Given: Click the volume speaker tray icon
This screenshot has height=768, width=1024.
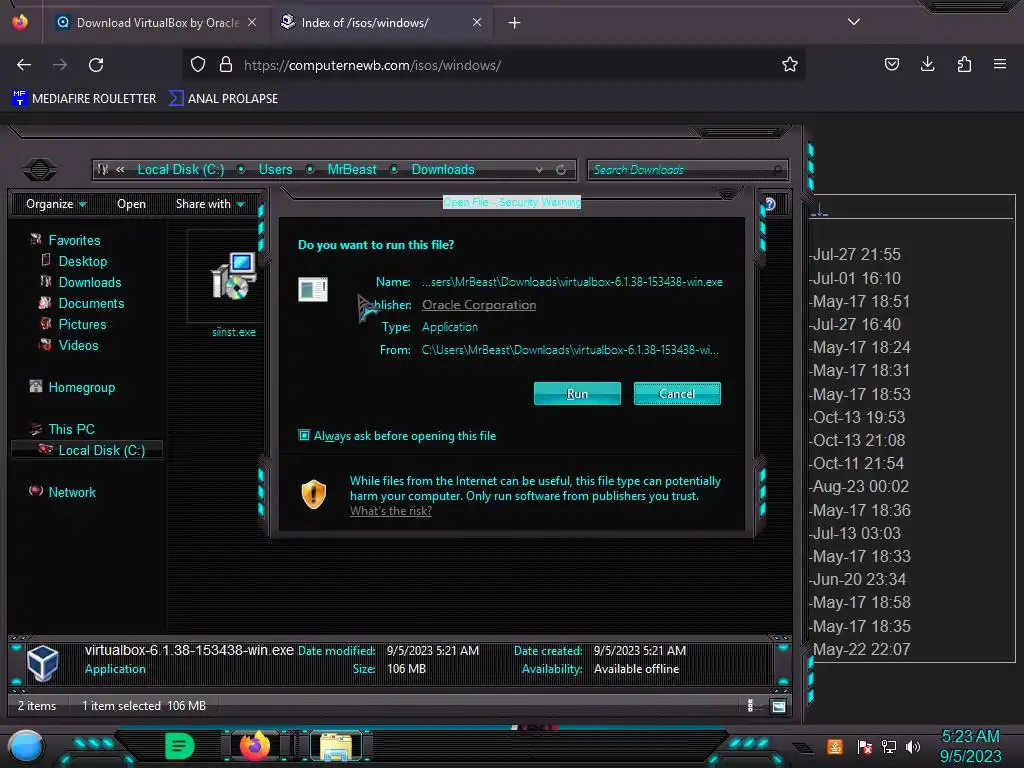Looking at the screenshot, I should tap(913, 746).
